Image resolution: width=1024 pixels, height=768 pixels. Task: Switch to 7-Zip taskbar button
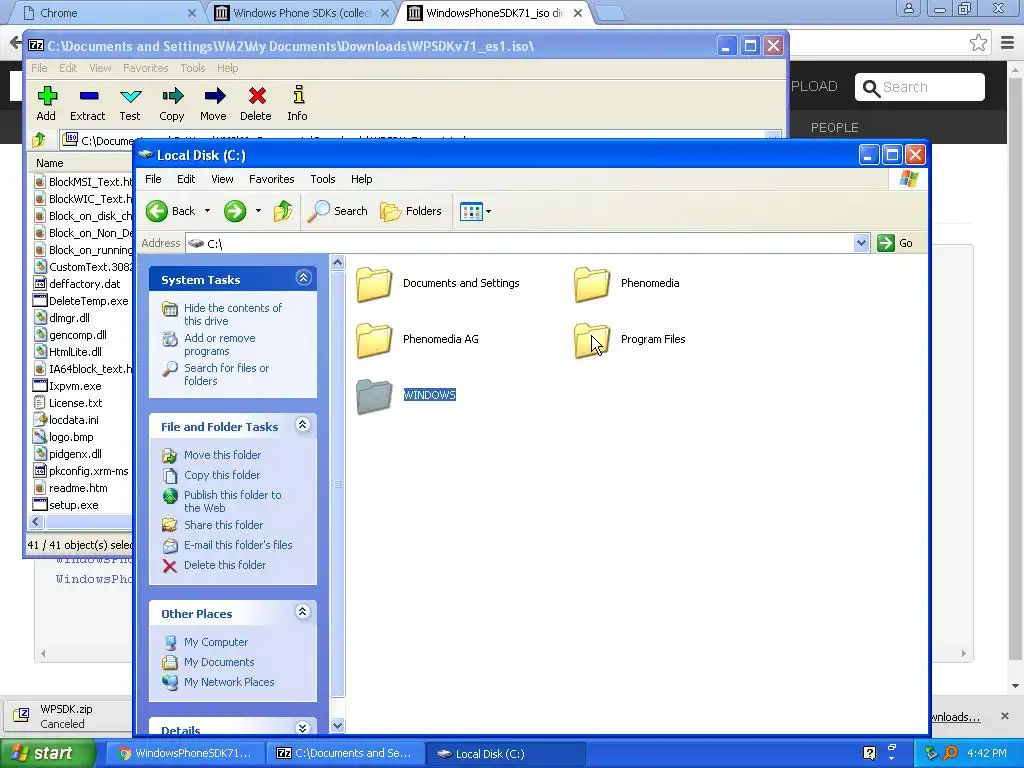345,754
